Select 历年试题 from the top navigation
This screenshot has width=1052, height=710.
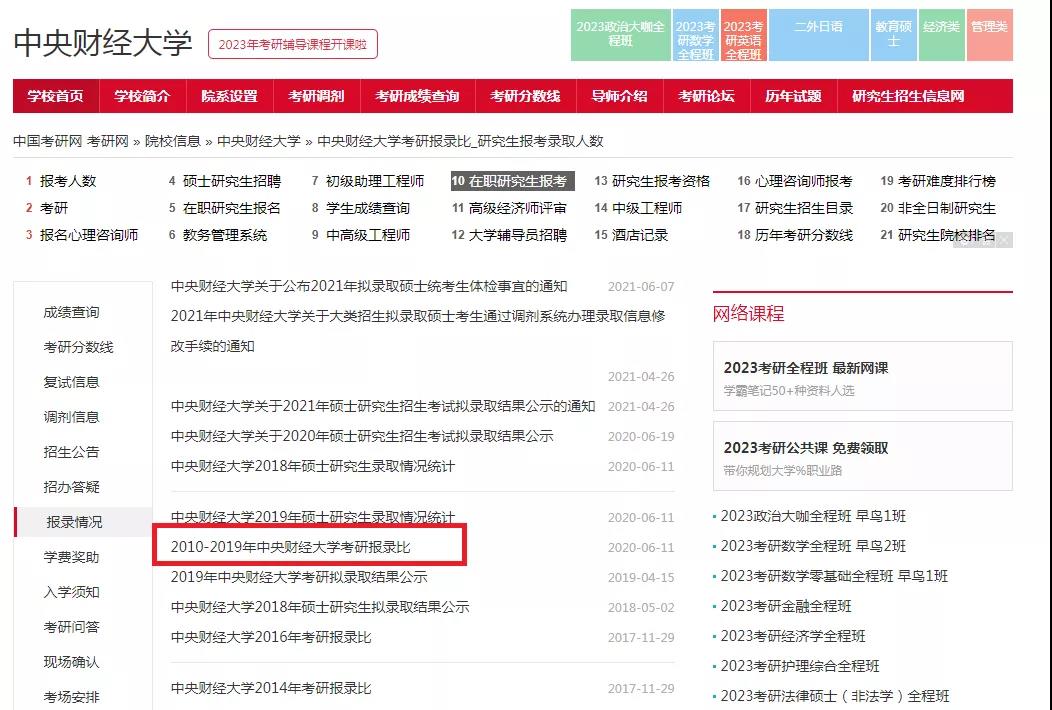(792, 96)
